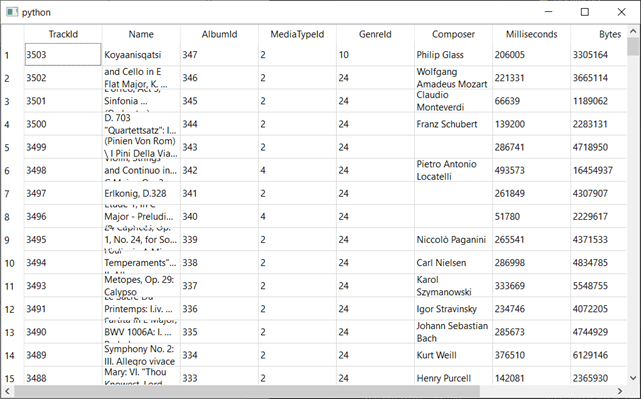Image resolution: width=641 pixels, height=399 pixels.
Task: Click the vertical scrollbar up arrow
Action: pyautogui.click(x=633, y=31)
